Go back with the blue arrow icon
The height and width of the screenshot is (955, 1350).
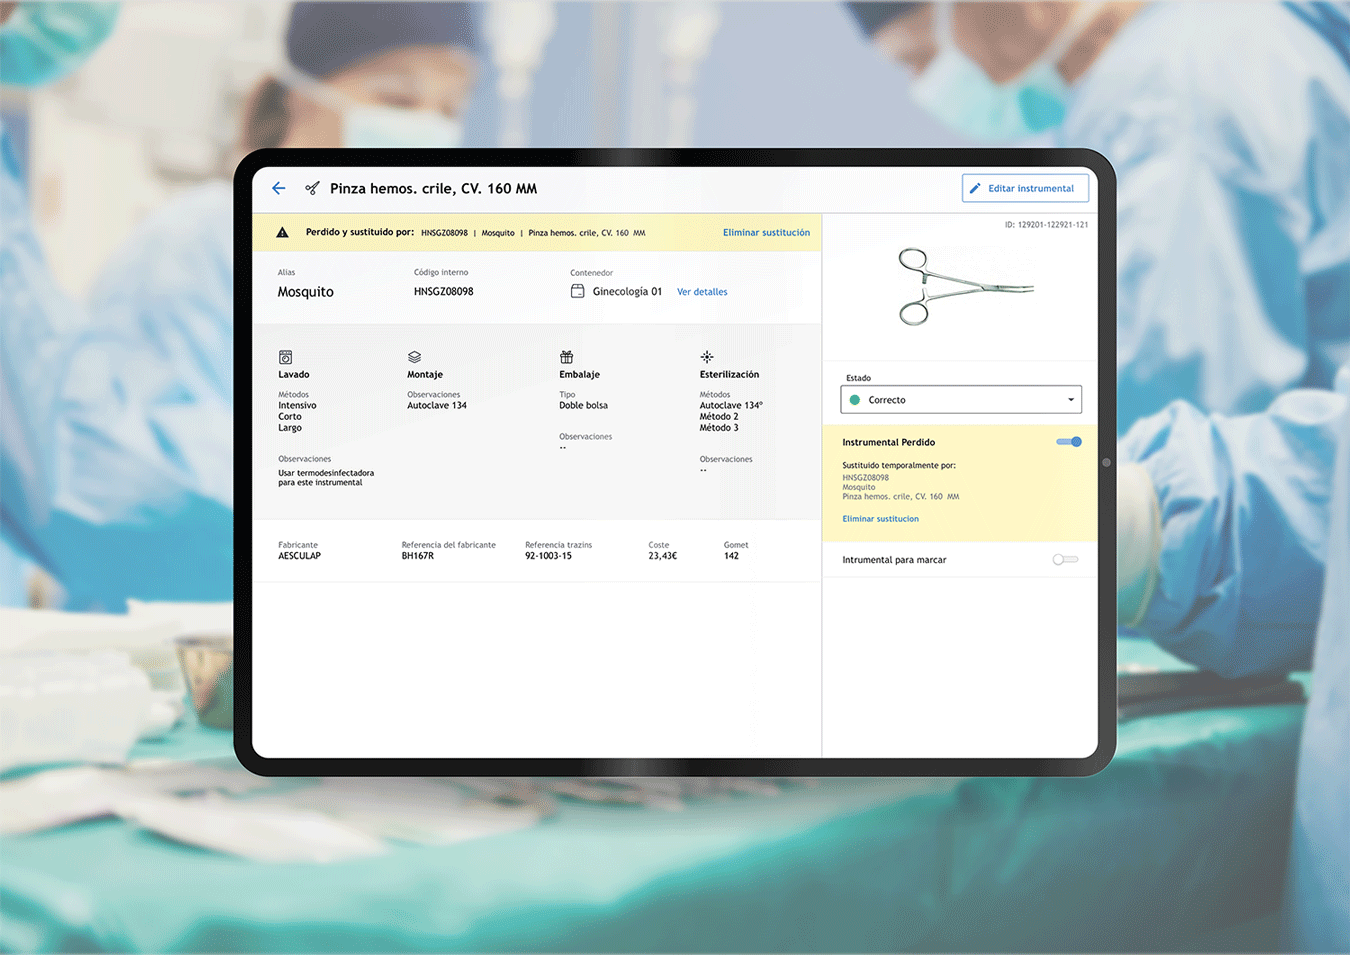click(279, 188)
